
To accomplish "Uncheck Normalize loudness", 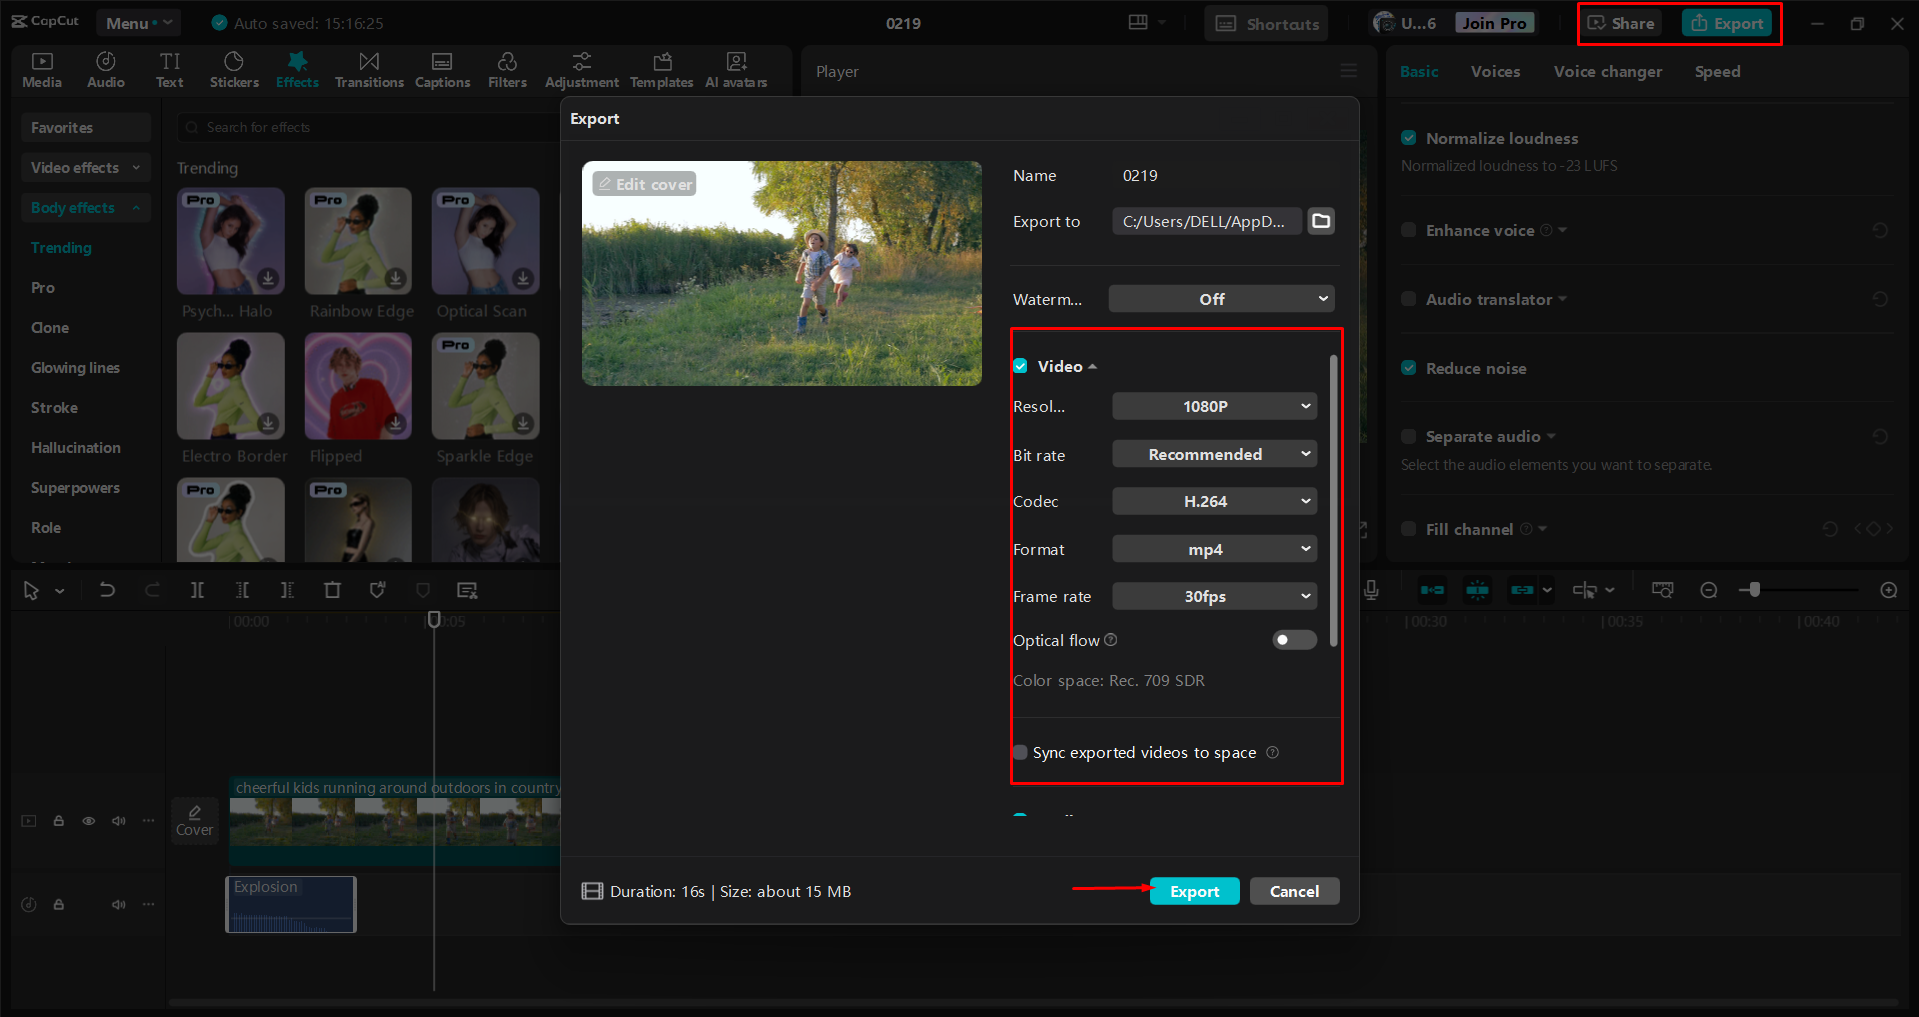I will pyautogui.click(x=1408, y=138).
